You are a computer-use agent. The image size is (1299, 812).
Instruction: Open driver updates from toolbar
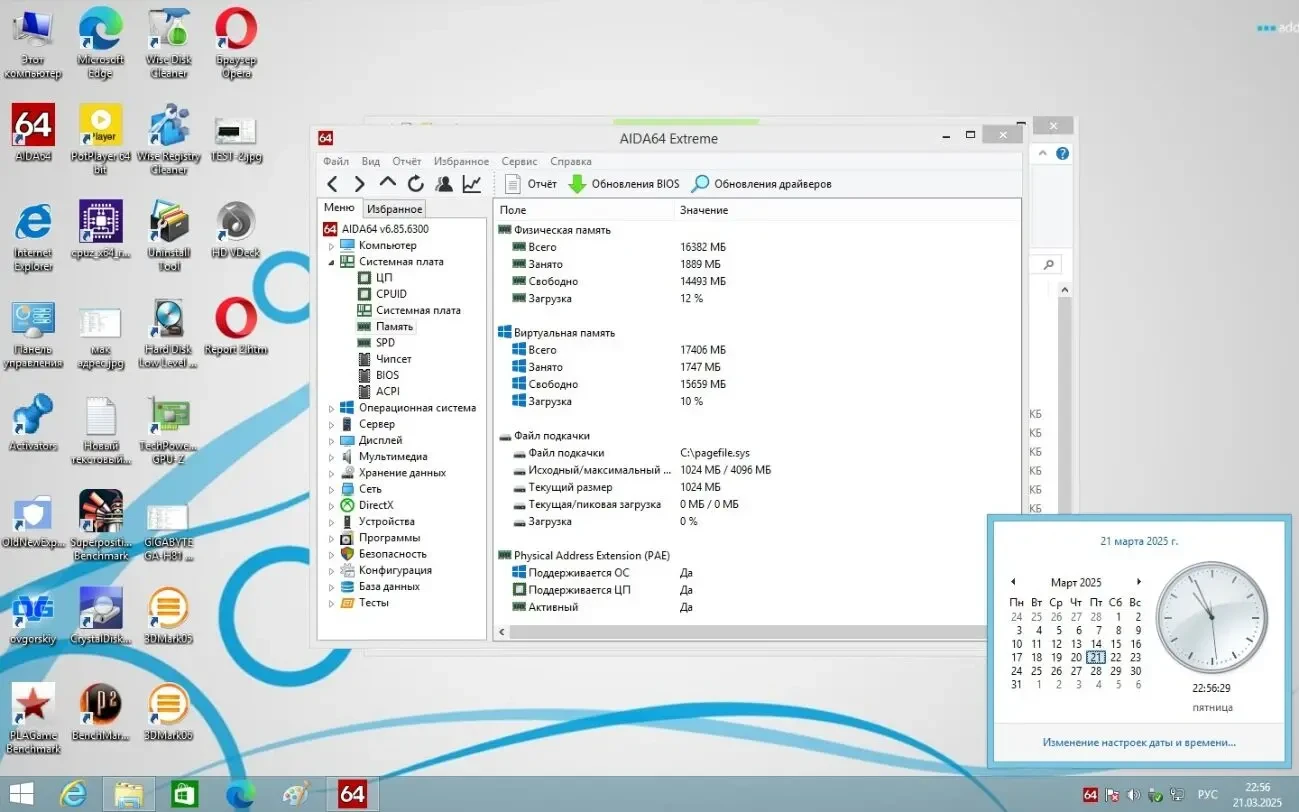point(761,184)
